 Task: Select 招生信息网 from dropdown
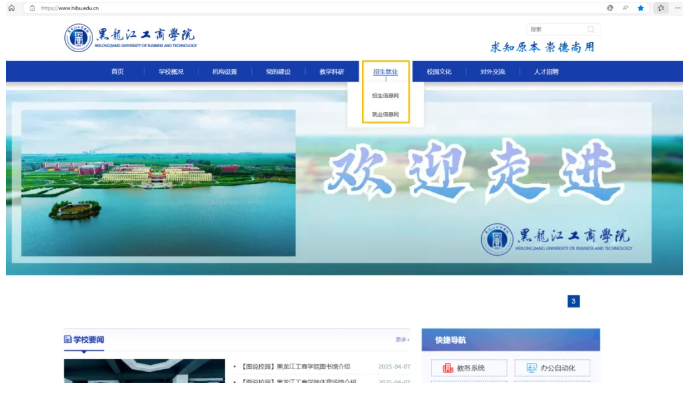pos(386,95)
